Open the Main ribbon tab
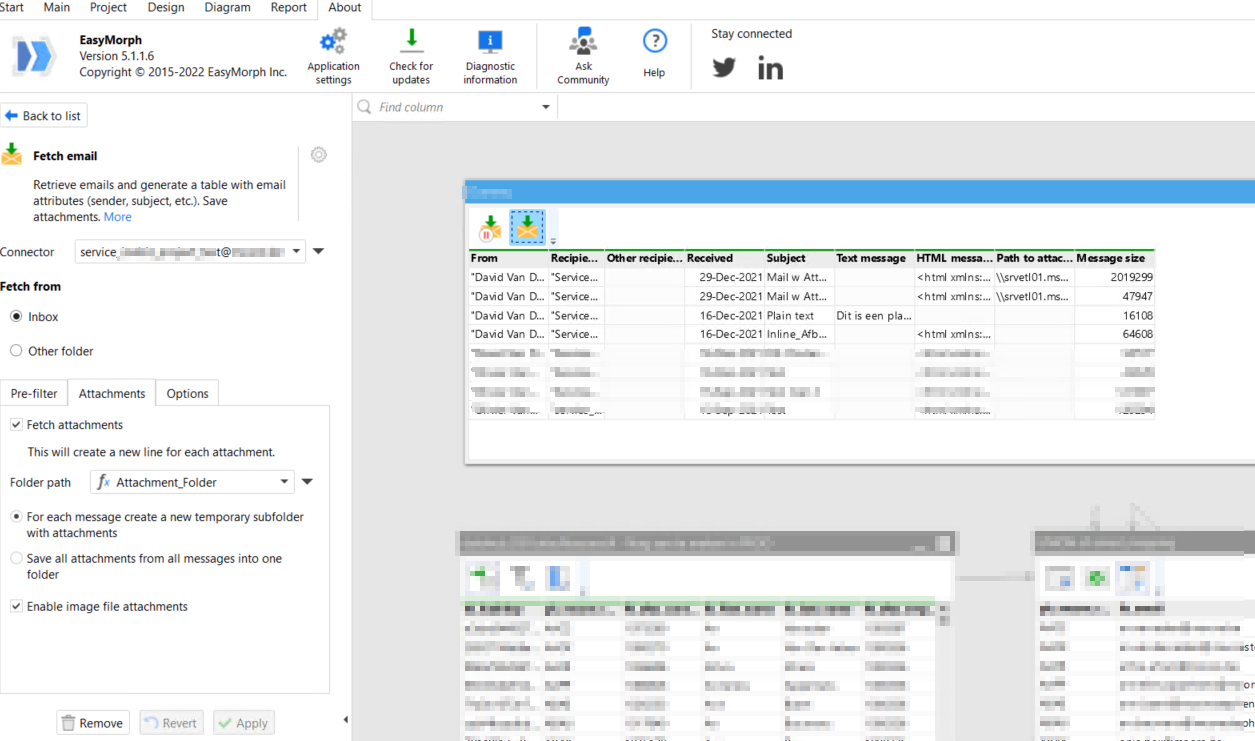Screen dimensions: 1255x741 point(57,7)
